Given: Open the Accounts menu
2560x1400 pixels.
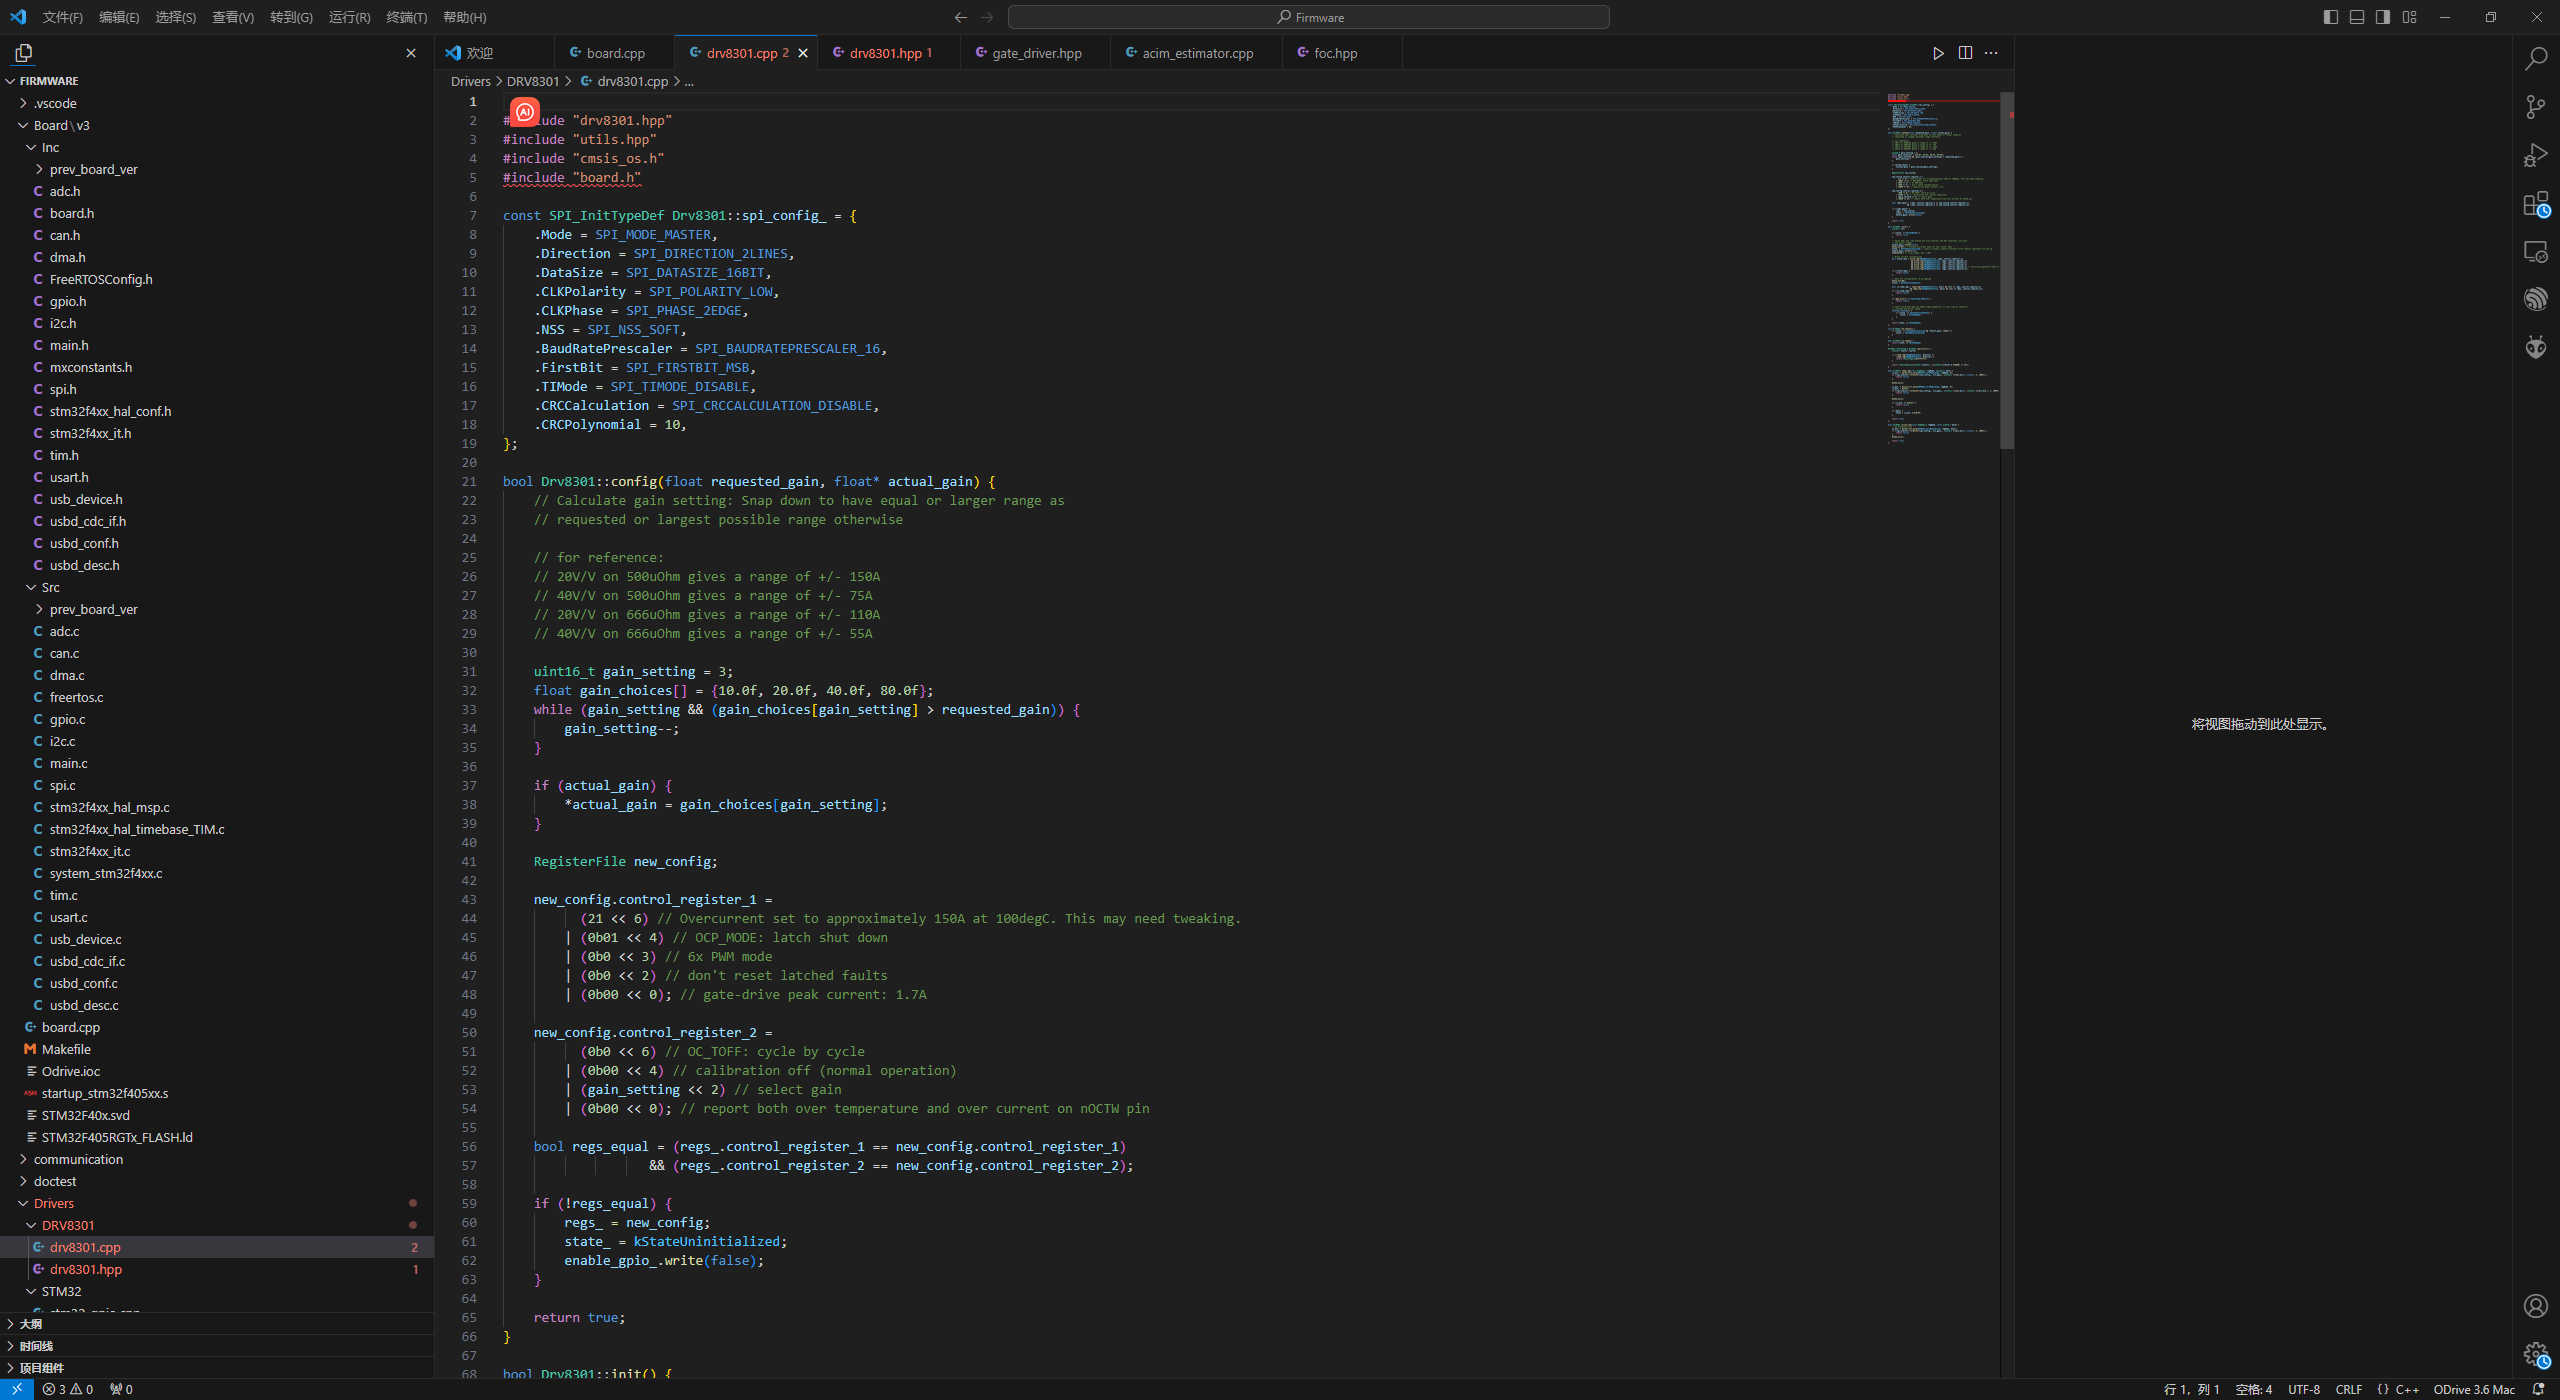Looking at the screenshot, I should click(x=2536, y=1306).
